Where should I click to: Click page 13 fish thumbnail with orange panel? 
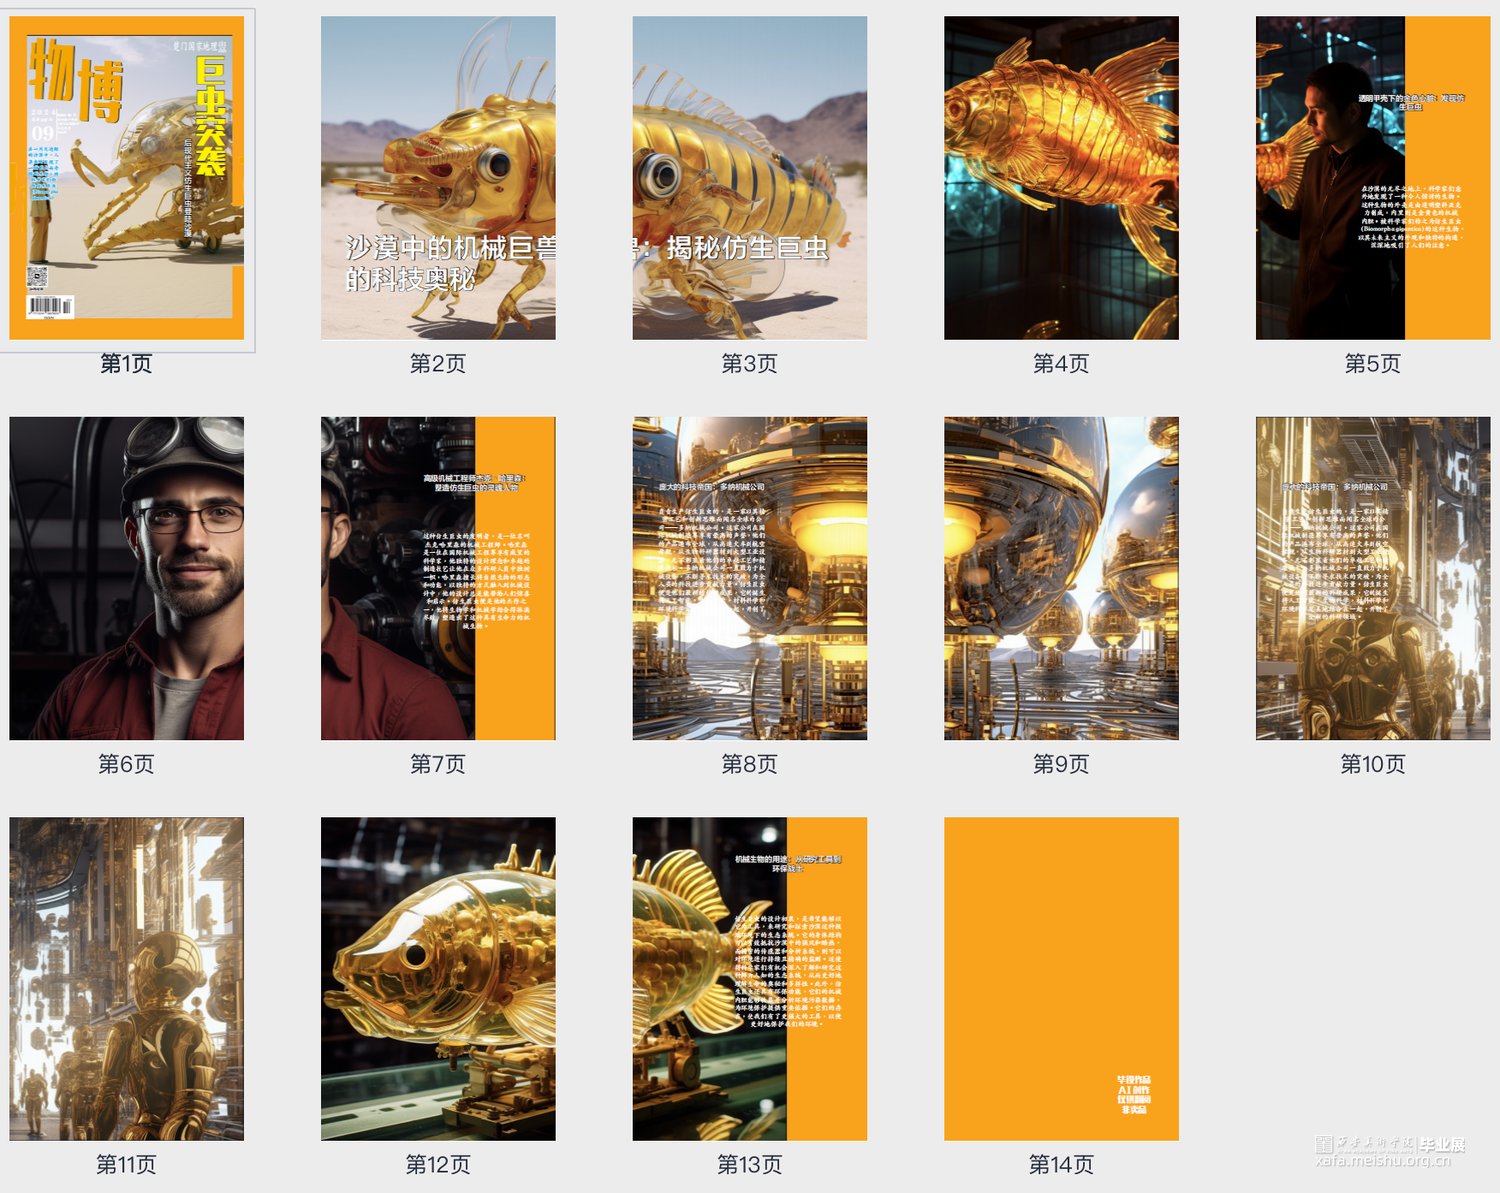coord(749,979)
